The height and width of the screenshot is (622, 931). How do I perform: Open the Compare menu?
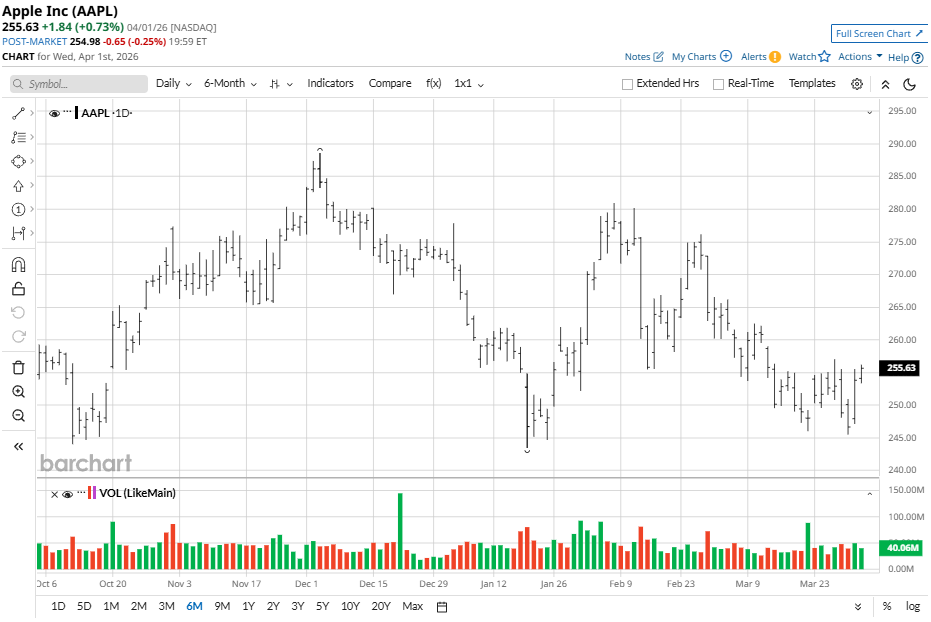click(x=390, y=83)
